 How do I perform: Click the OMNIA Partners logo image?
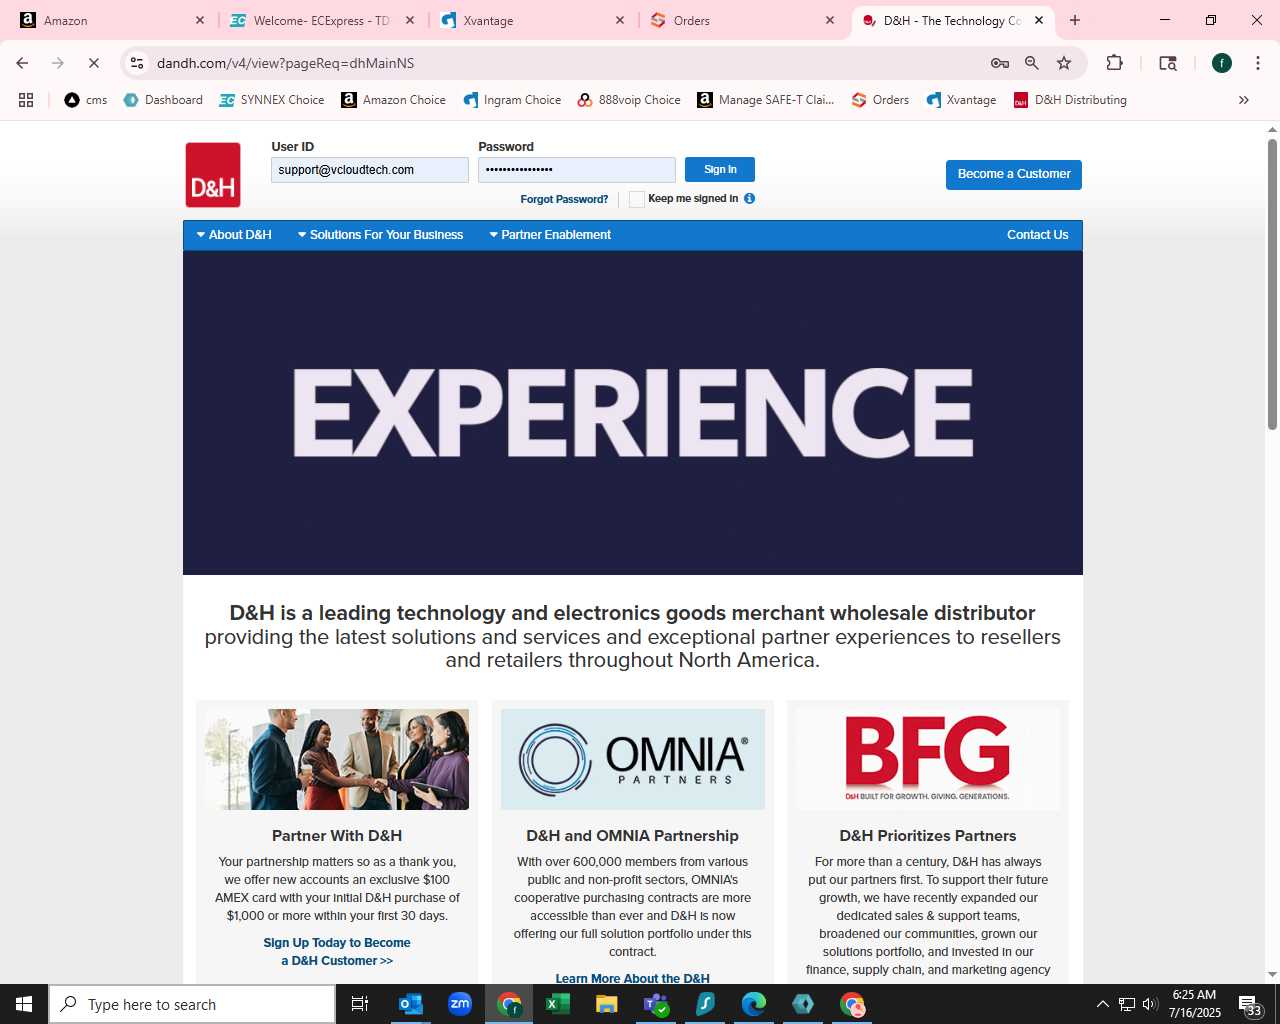633,759
